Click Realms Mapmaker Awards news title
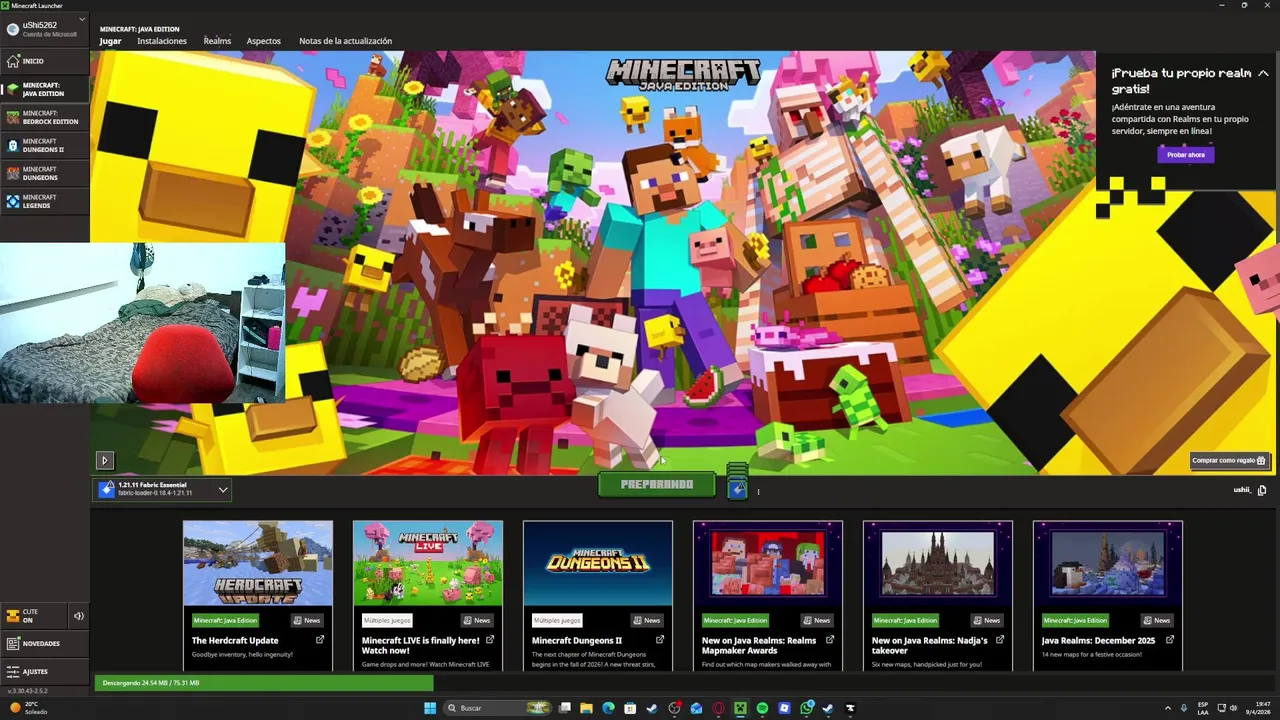 pos(759,645)
